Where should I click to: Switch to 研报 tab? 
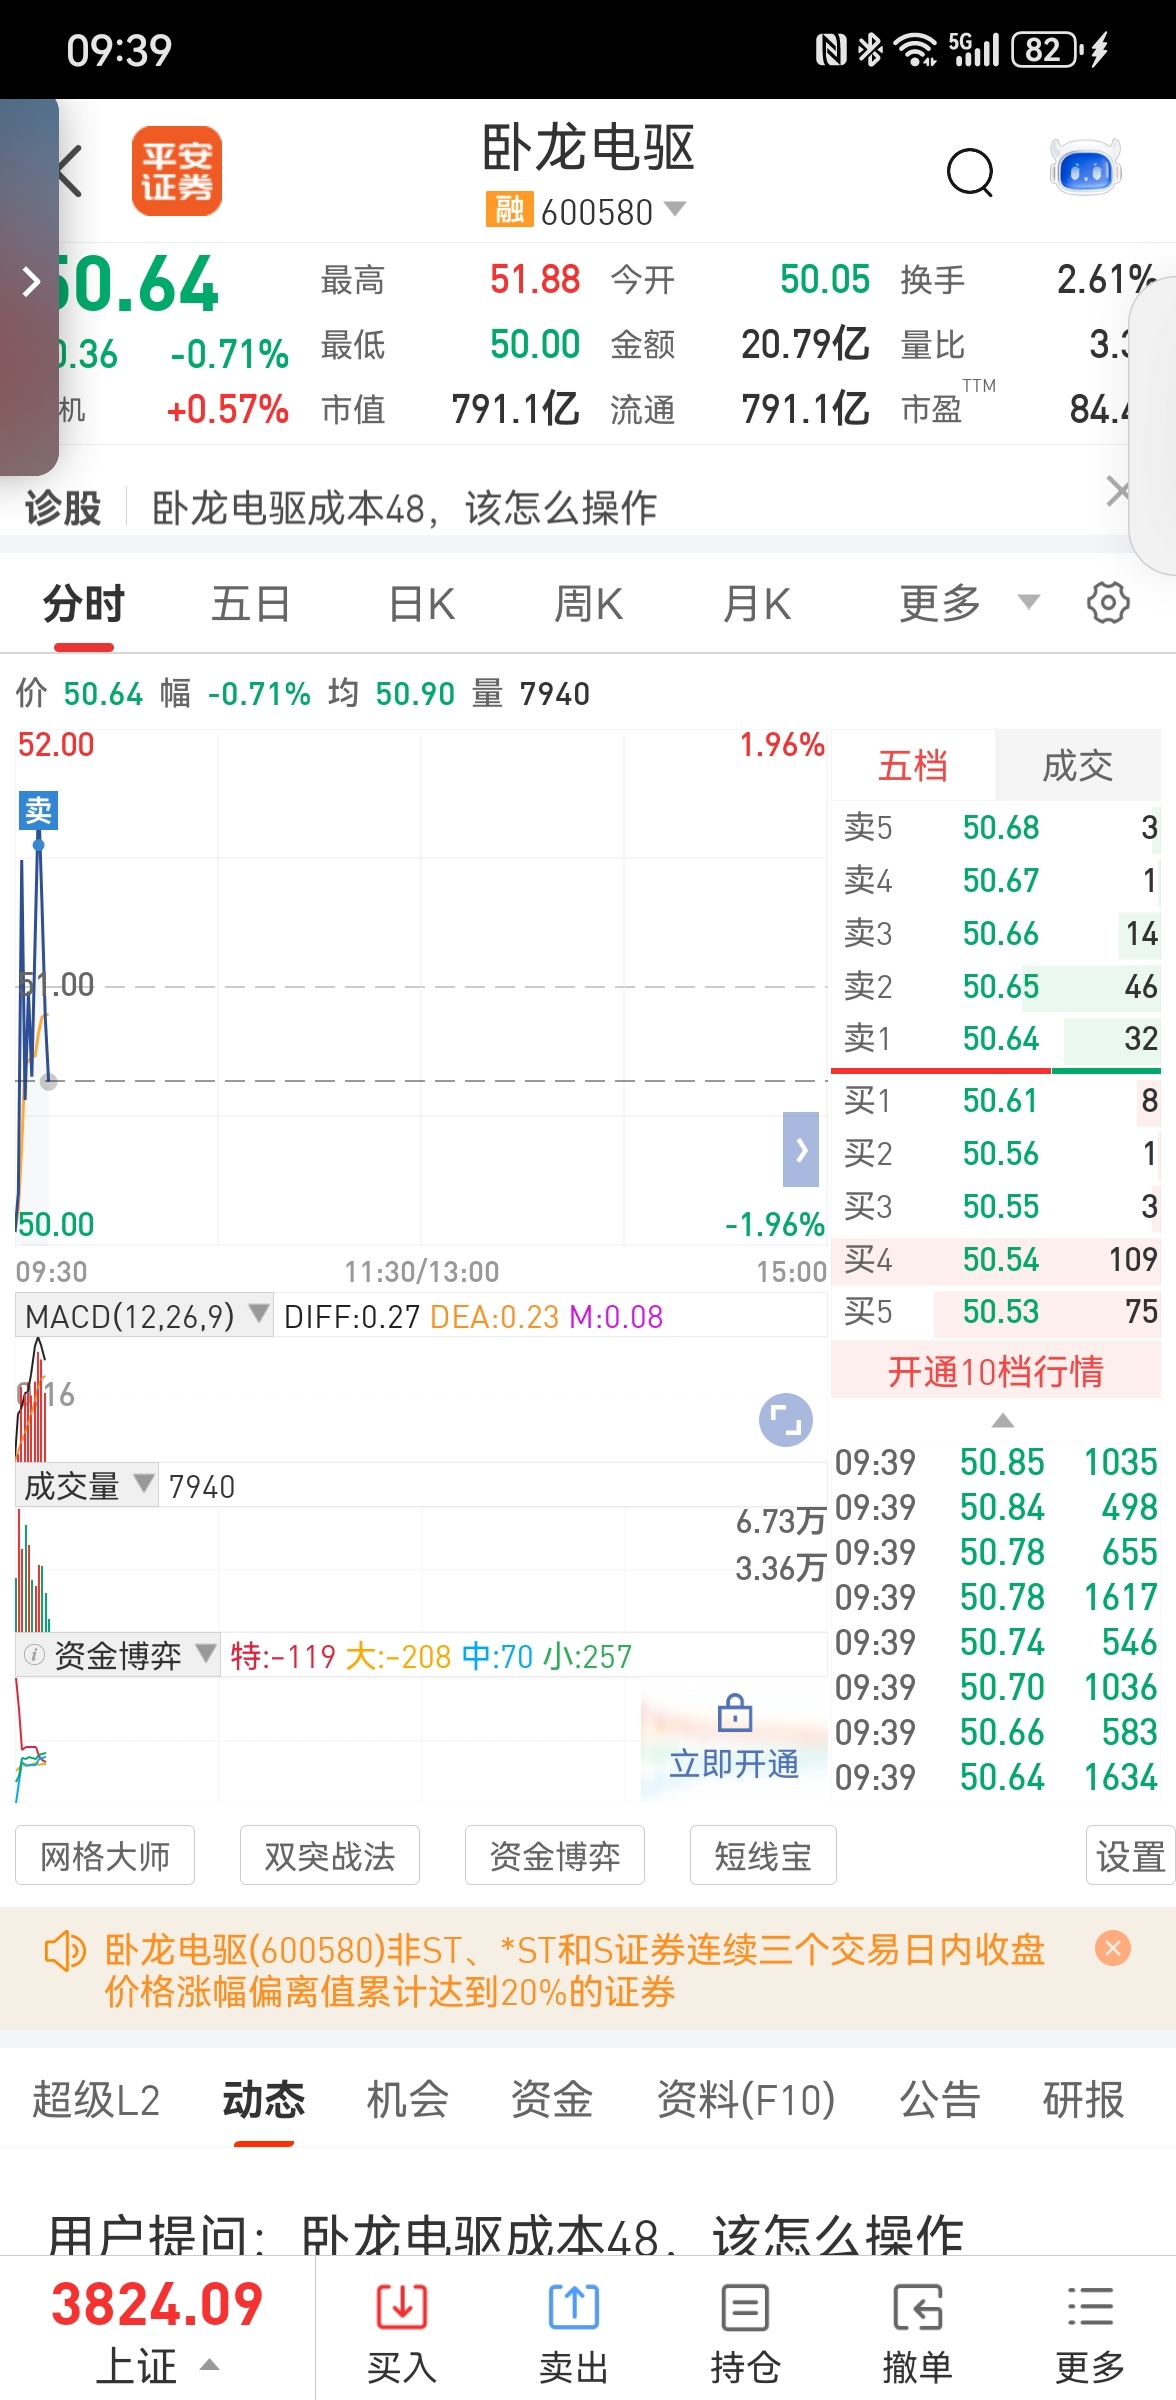pos(1084,2099)
